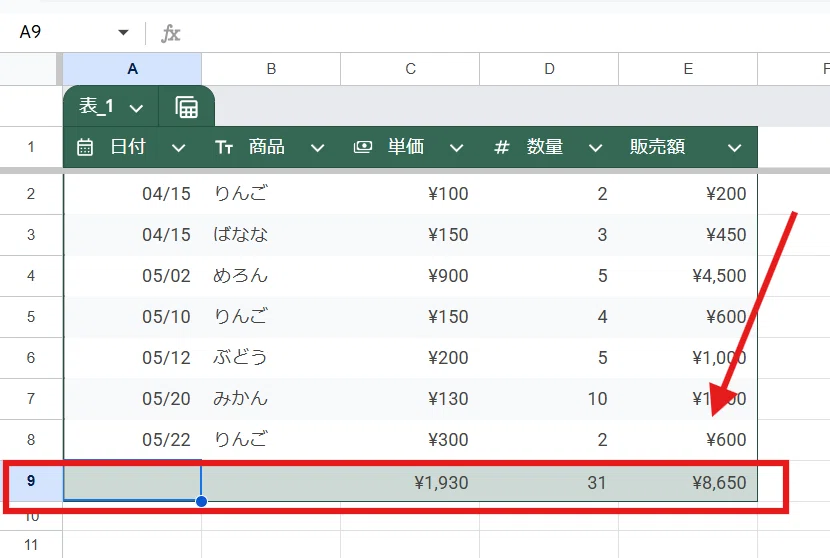830x558 pixels.
Task: Open the table view calculator icon
Action: pos(186,107)
